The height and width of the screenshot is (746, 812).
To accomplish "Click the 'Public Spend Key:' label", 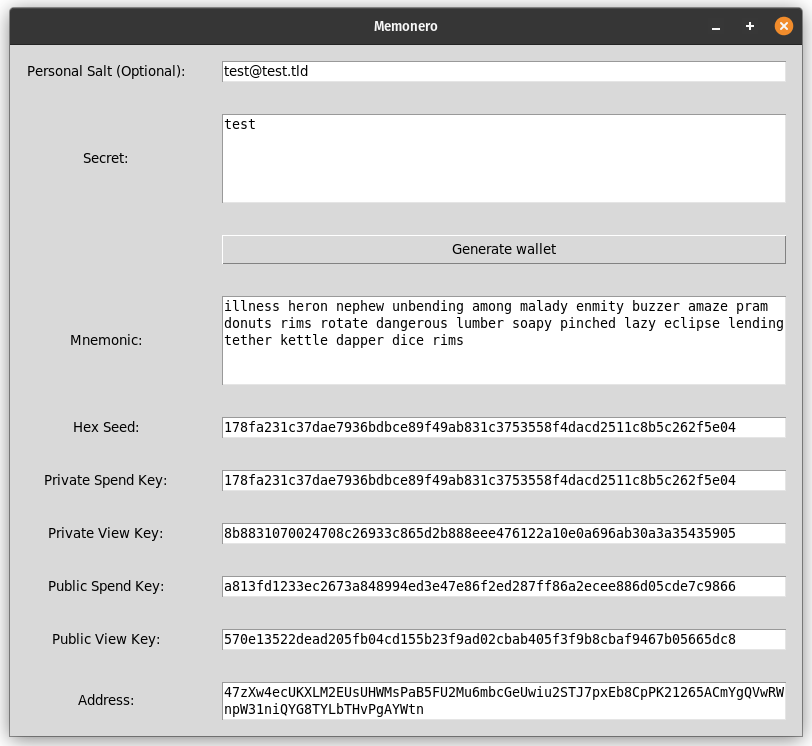I will (x=106, y=586).
